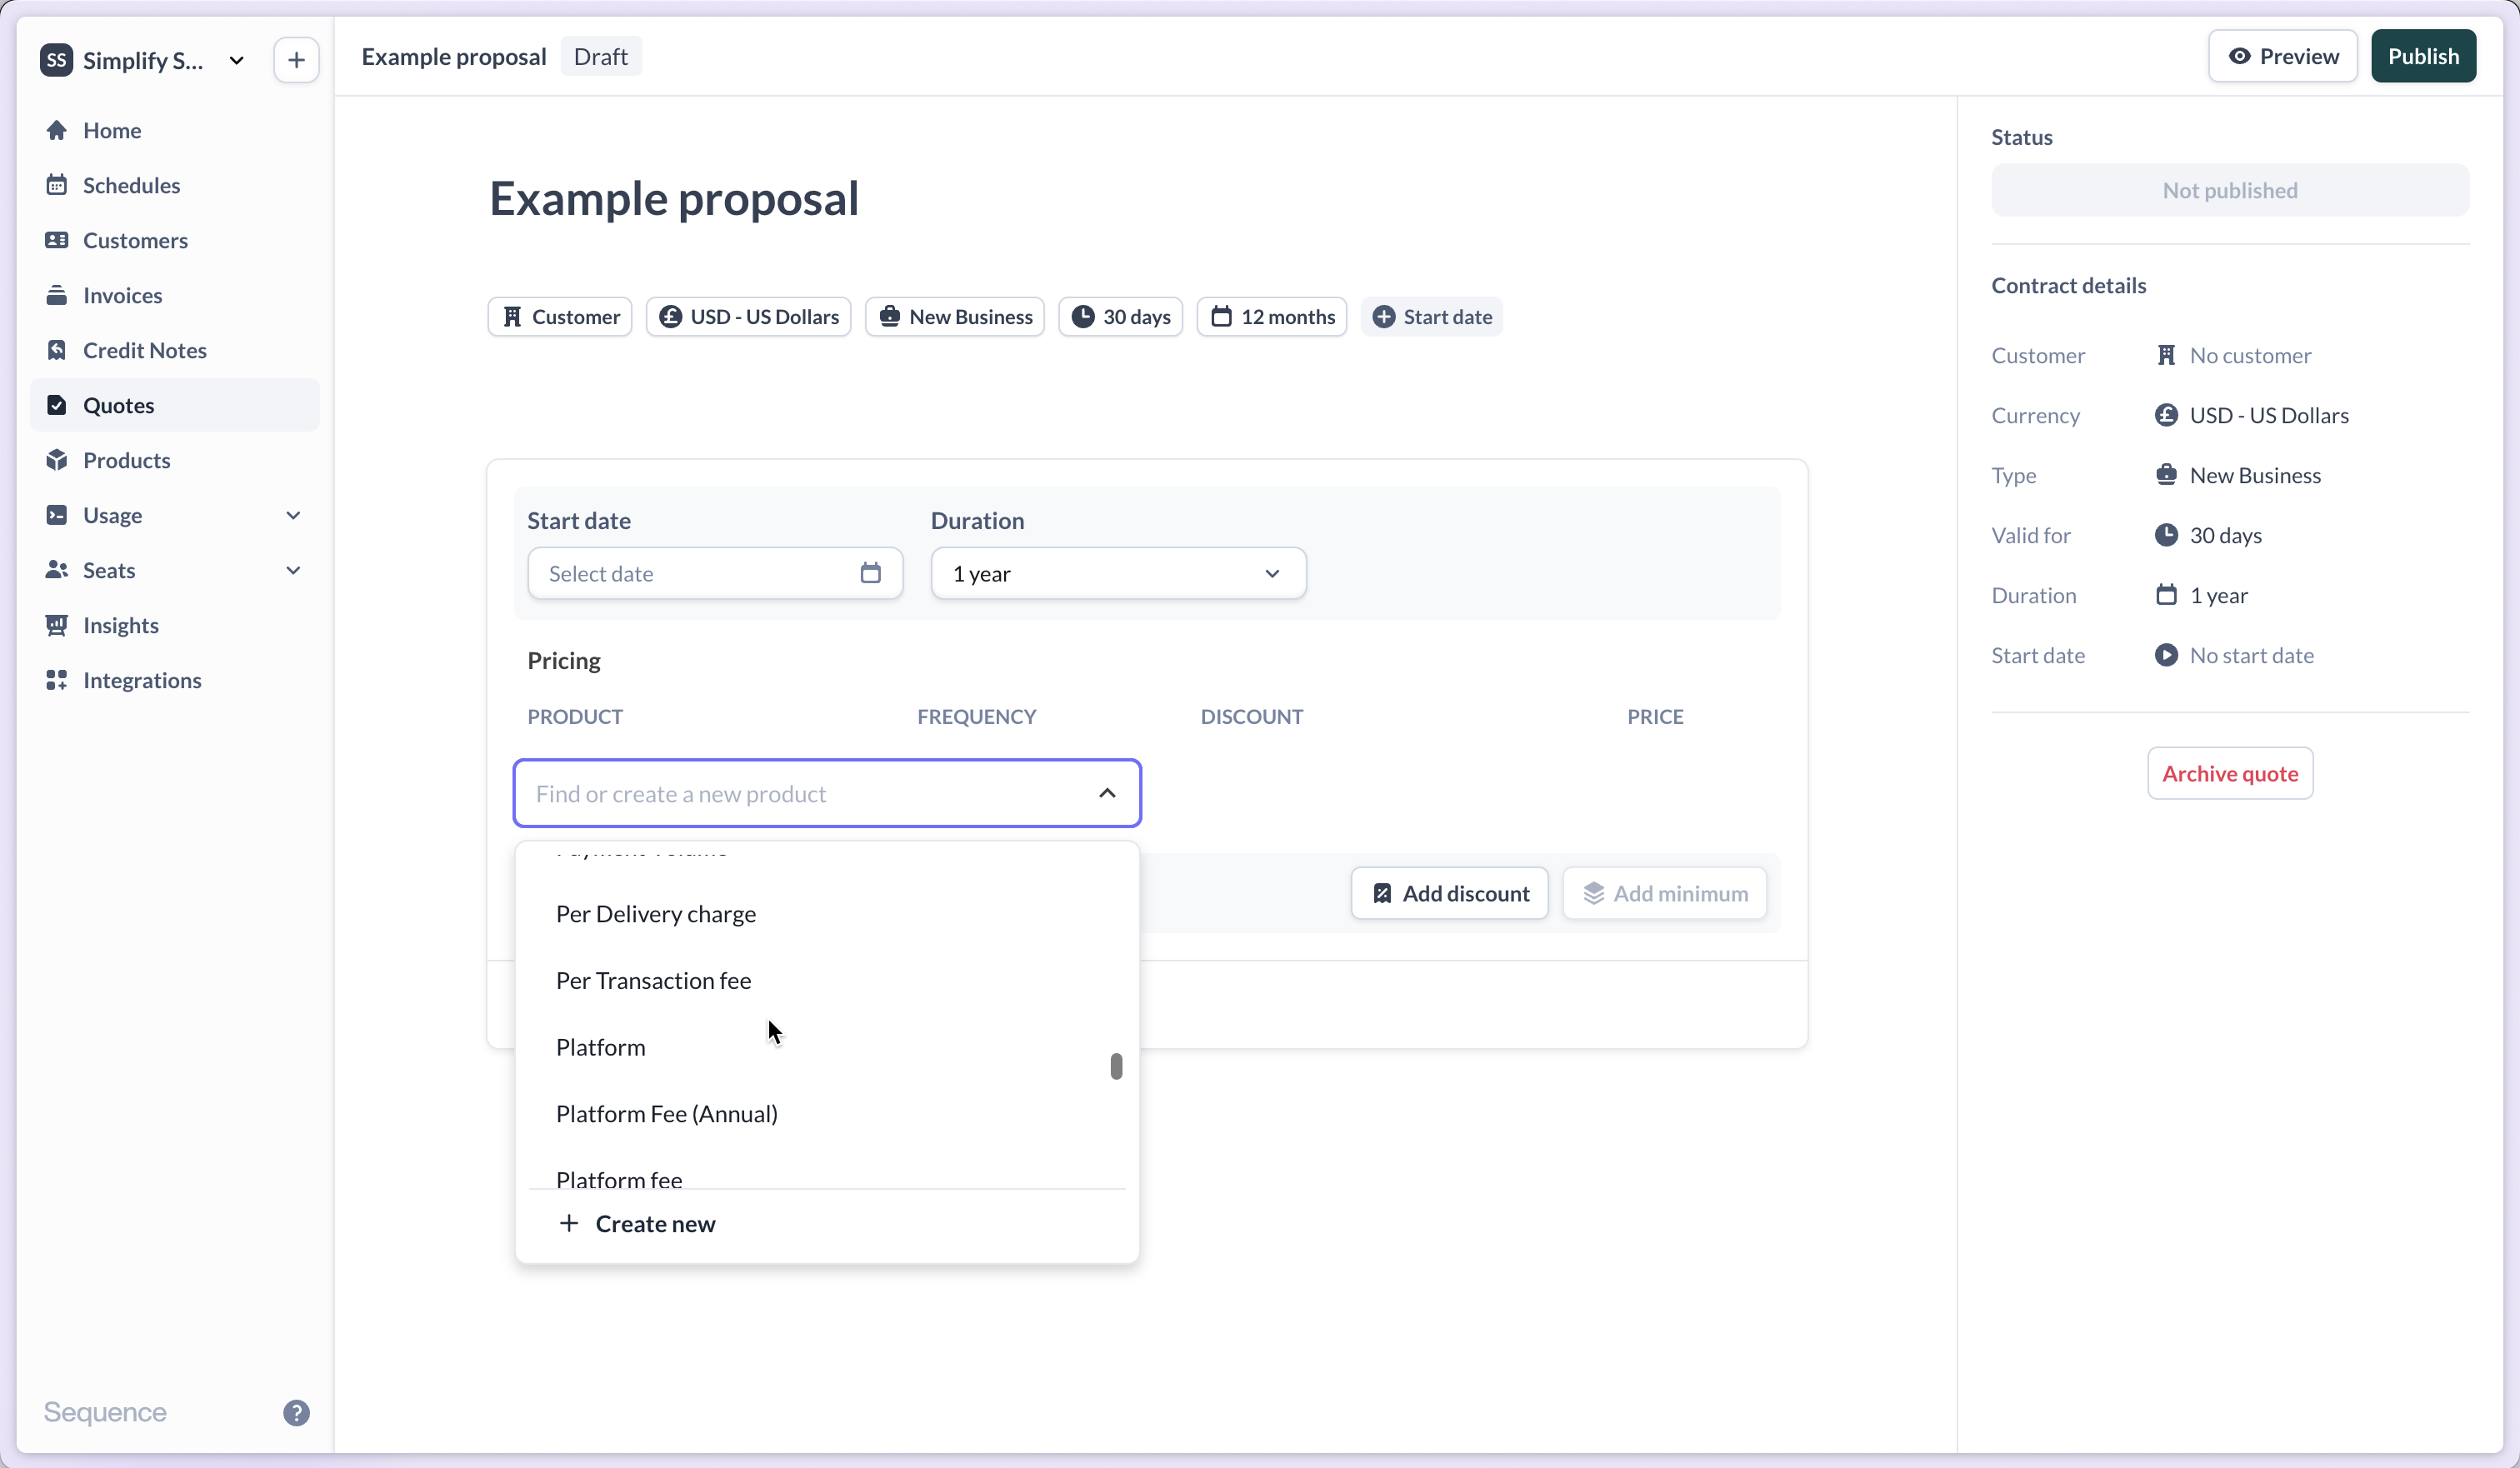
Task: Click the Quotes checkmark icon
Action: tap(57, 405)
